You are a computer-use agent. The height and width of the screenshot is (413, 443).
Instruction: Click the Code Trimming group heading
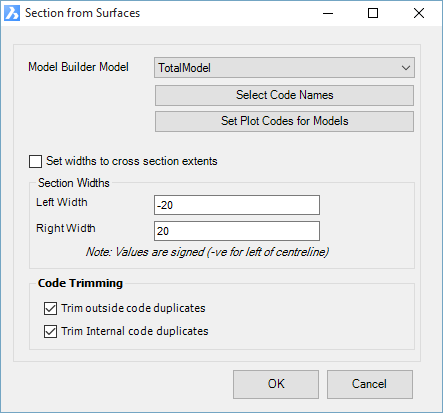pyautogui.click(x=80, y=283)
